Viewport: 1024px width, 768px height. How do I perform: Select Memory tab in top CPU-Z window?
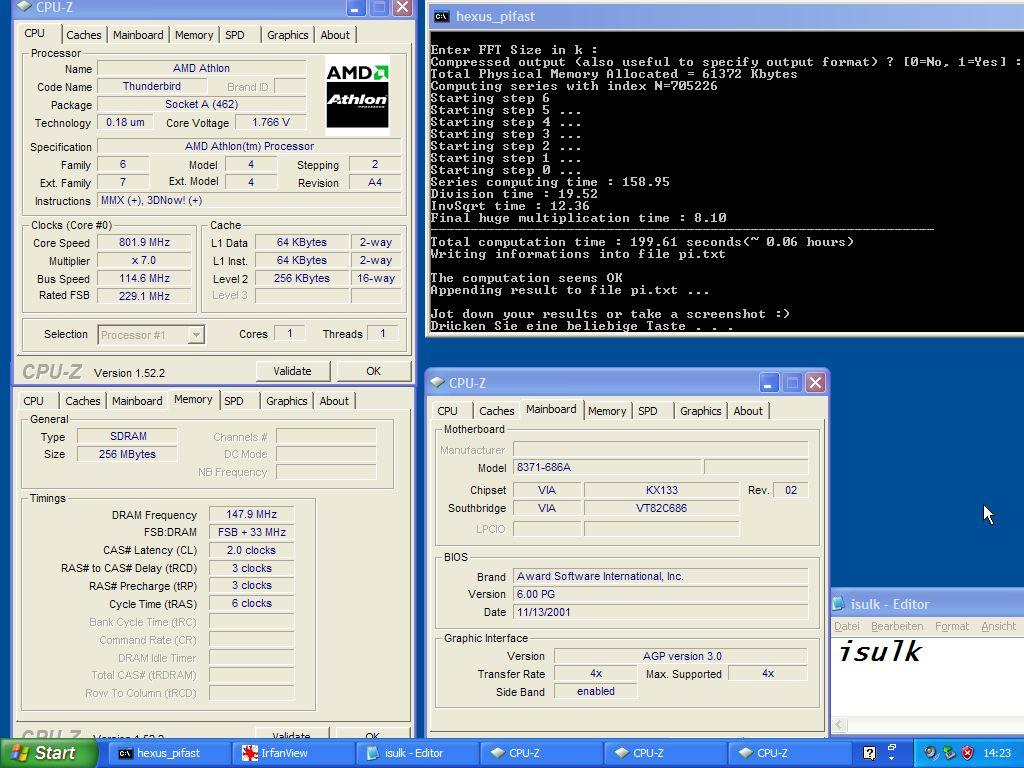point(194,35)
